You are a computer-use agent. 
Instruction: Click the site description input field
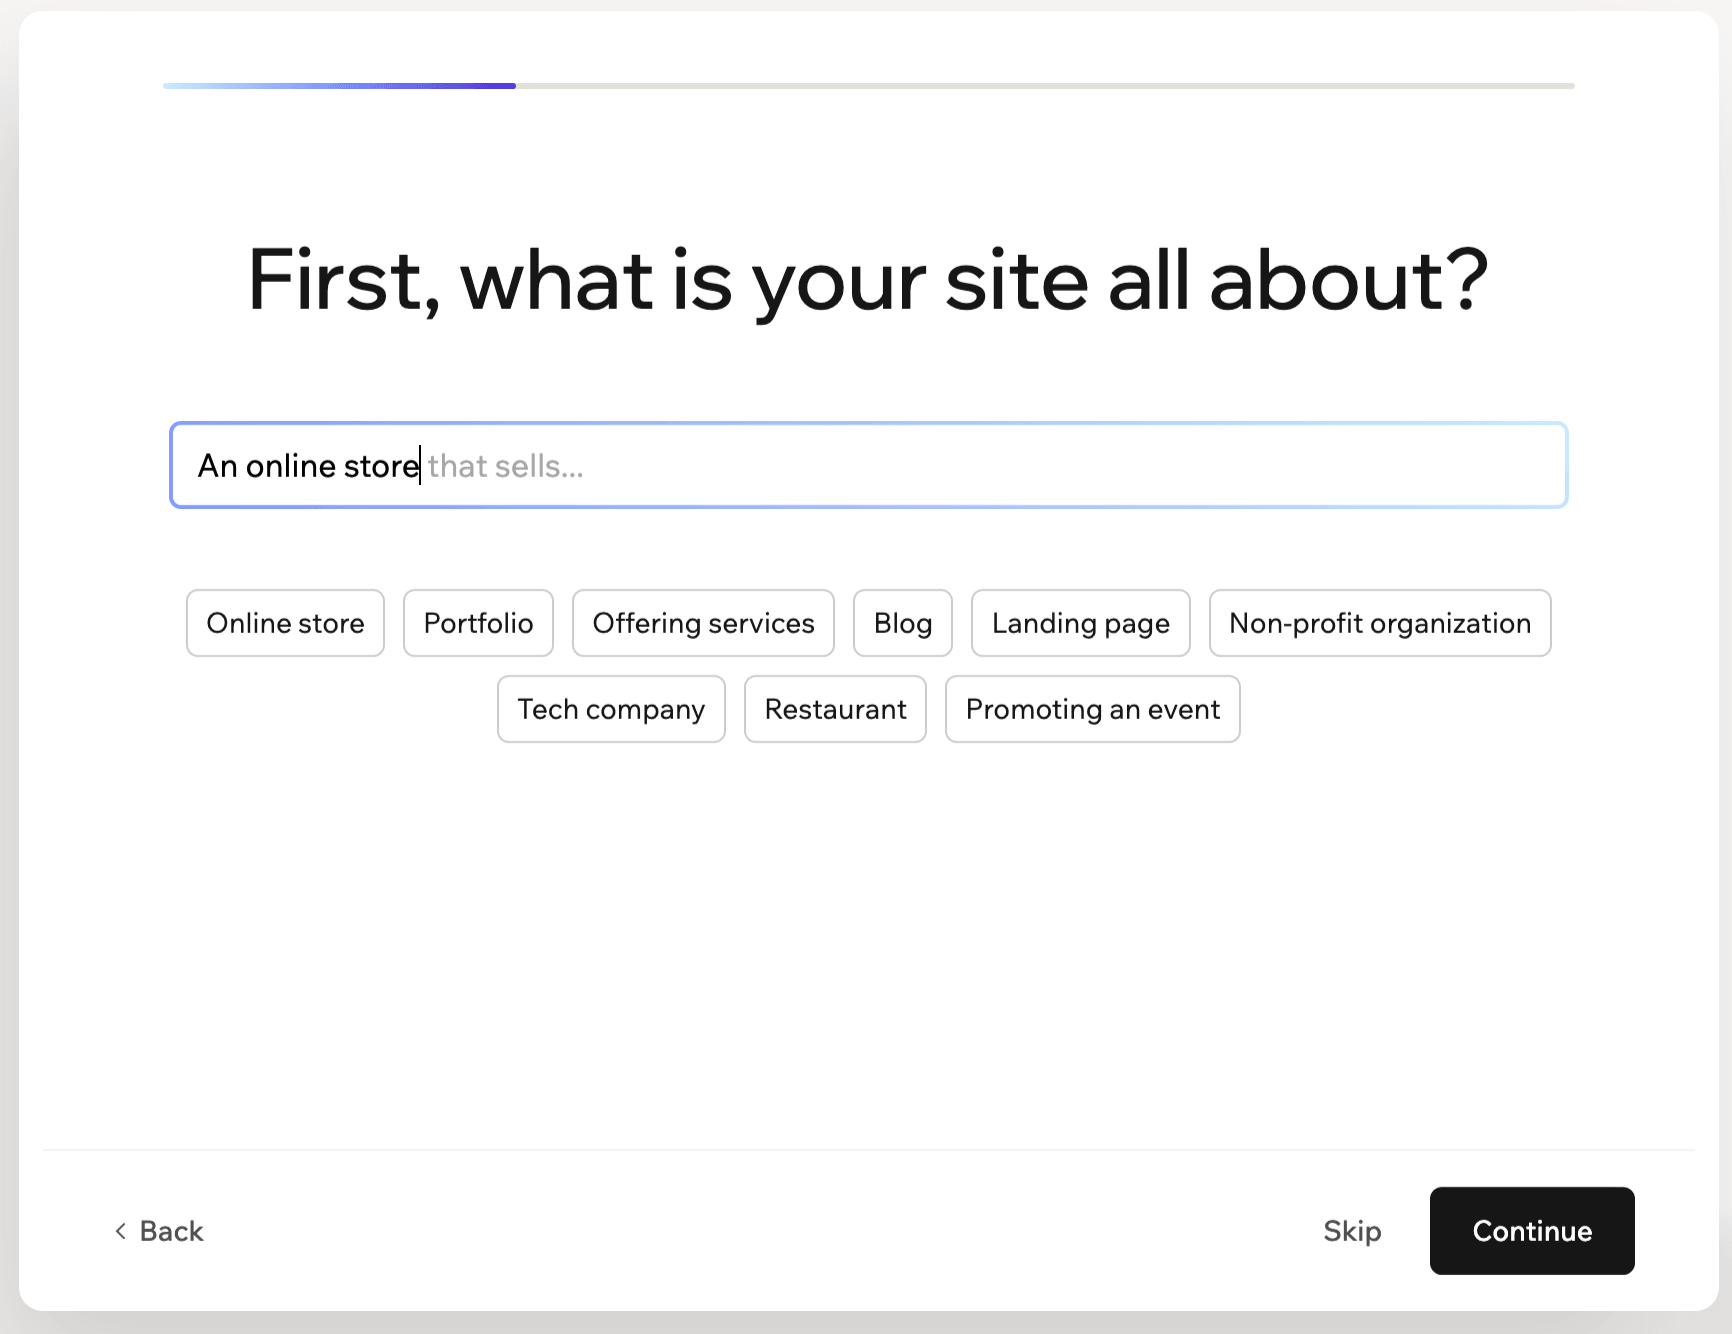[868, 465]
